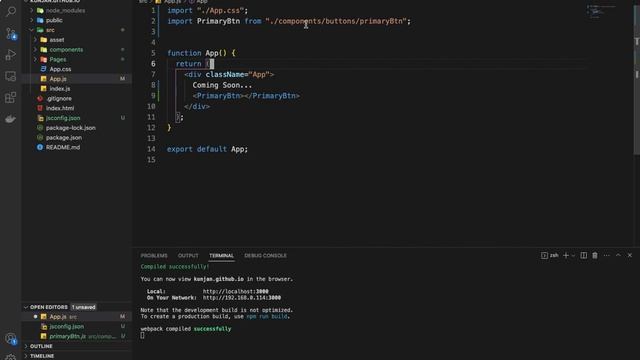Expand the components folder
This screenshot has height=360, width=640.
click(77, 49)
